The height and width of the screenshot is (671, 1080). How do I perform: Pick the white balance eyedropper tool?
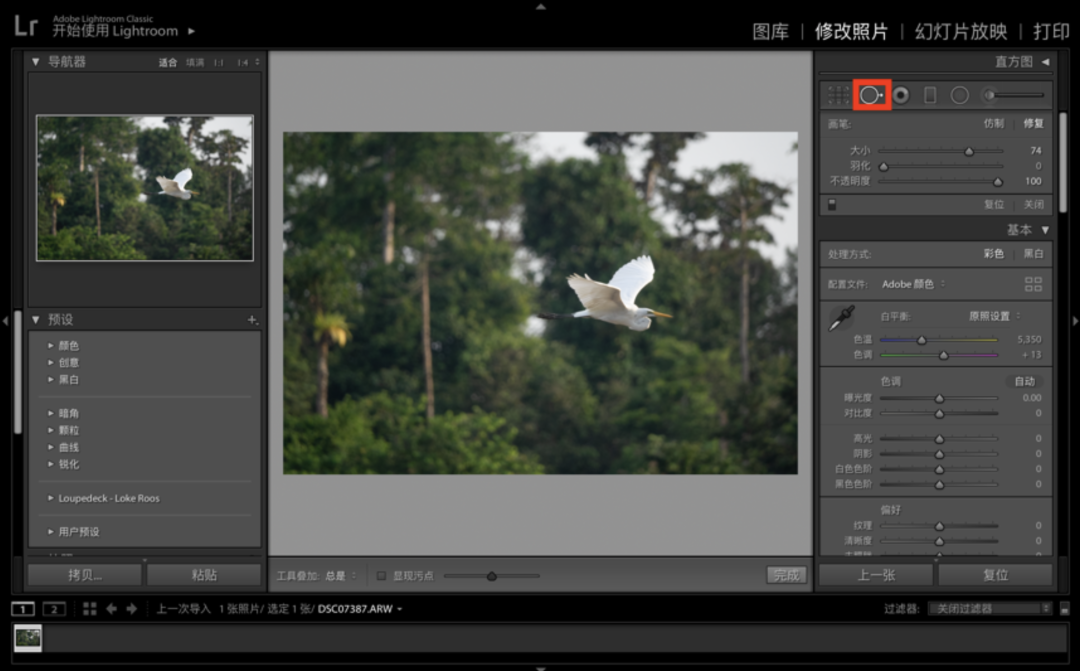click(841, 319)
